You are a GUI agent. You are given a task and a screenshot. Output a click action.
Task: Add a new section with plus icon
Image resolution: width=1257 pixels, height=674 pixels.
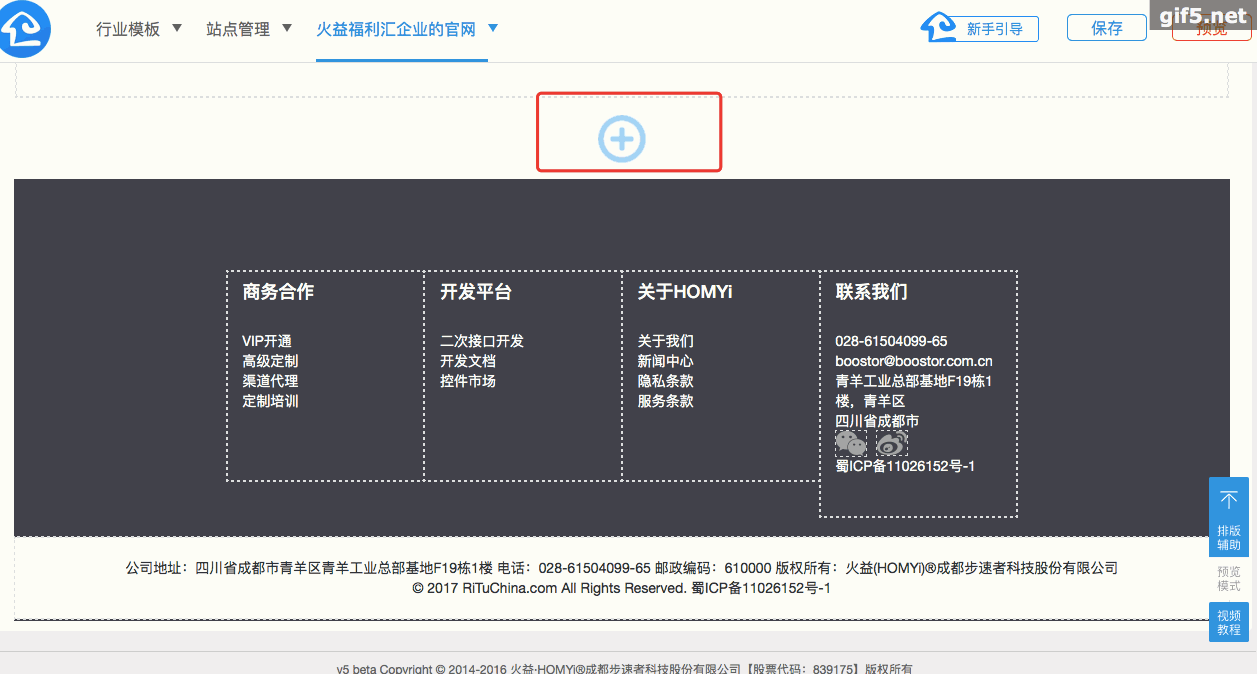pyautogui.click(x=622, y=139)
